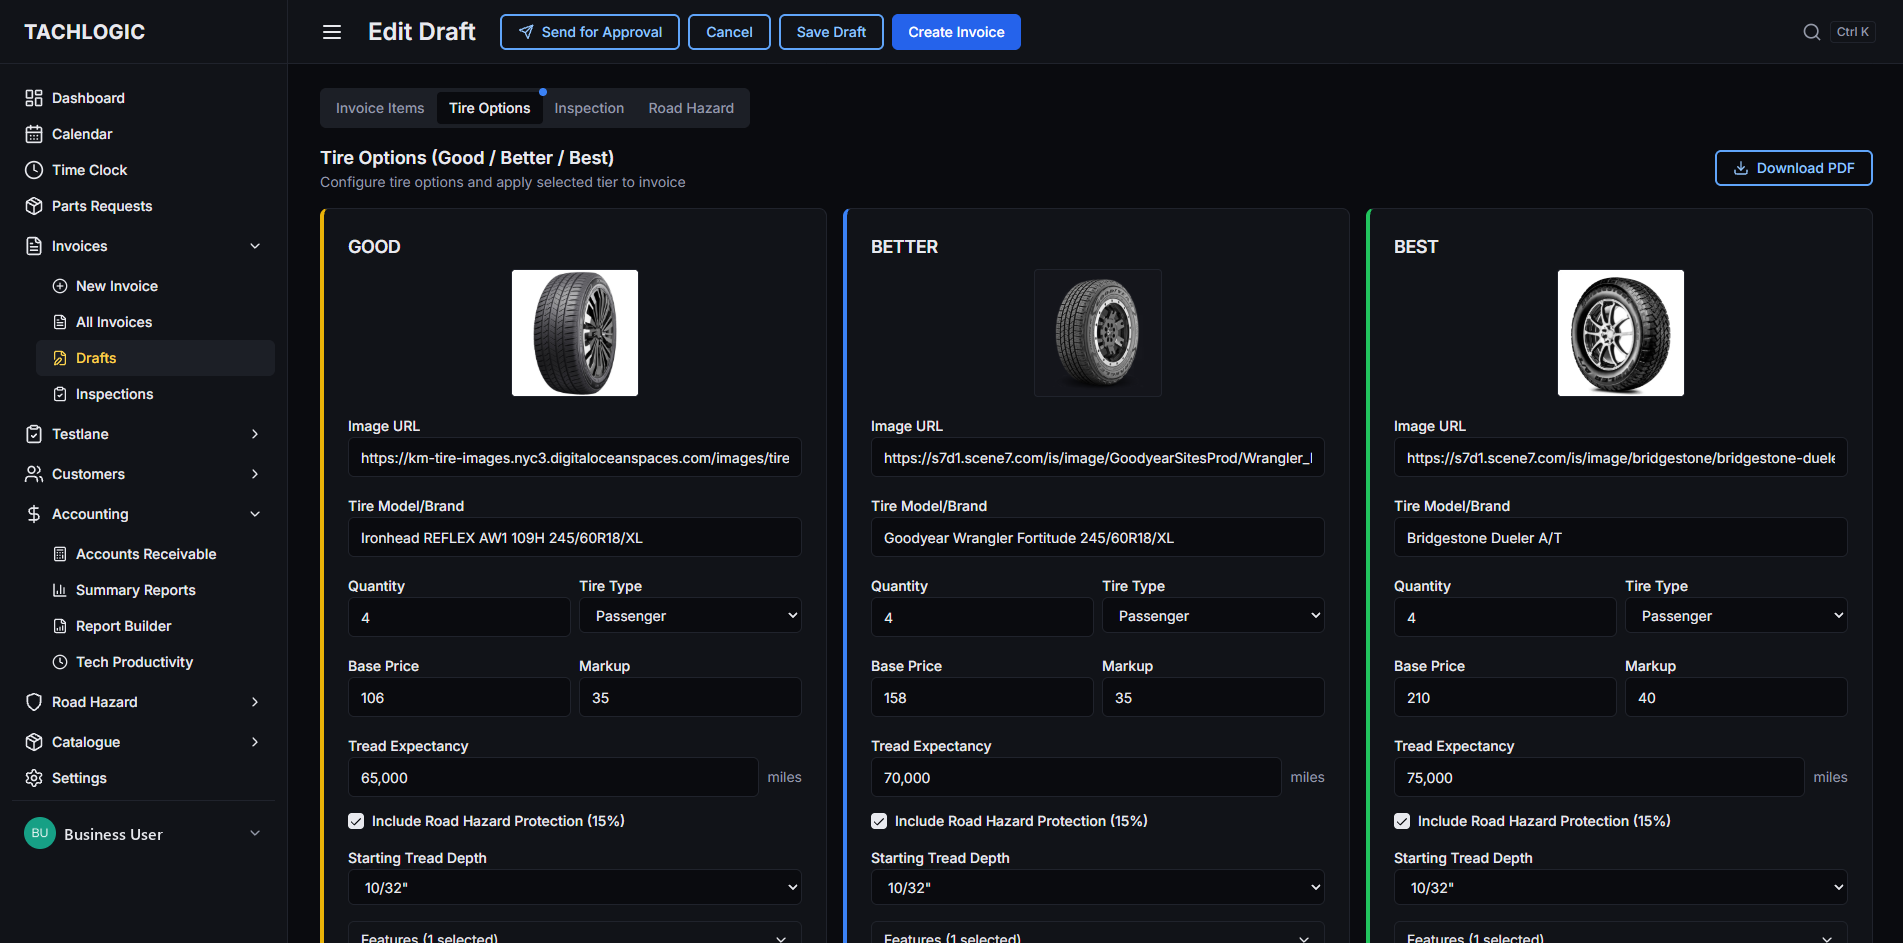Open Drafts in the sidebar
Image resolution: width=1903 pixels, height=943 pixels.
pyautogui.click(x=155, y=358)
